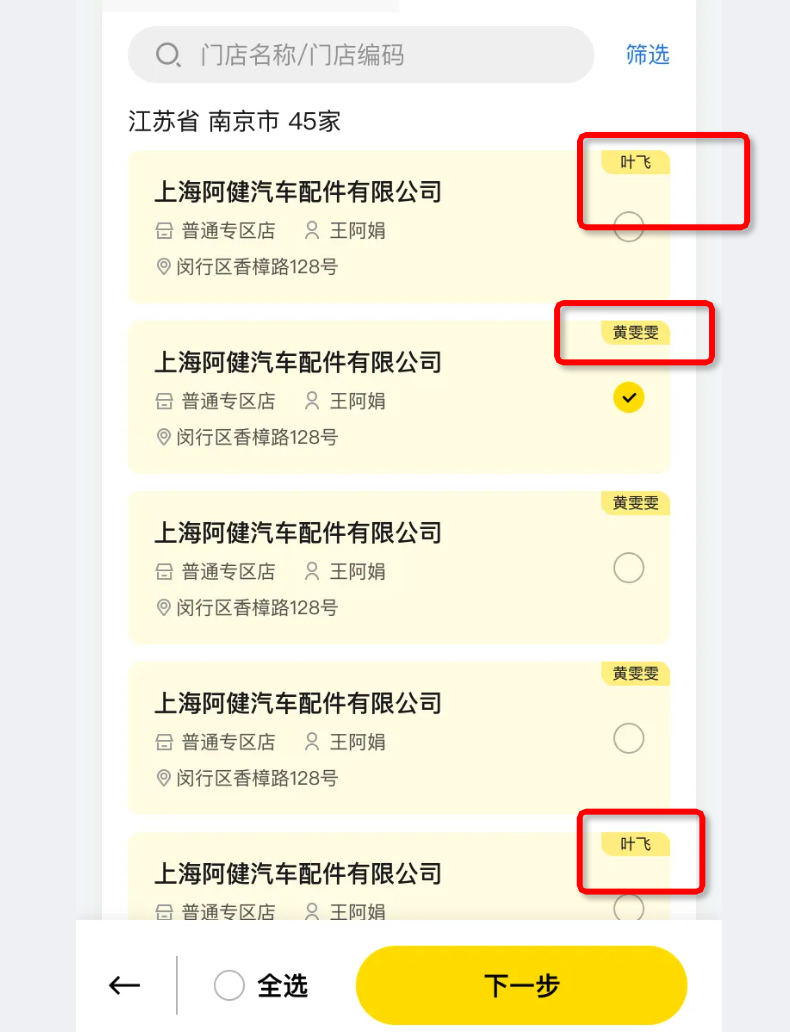This screenshot has height=1032, width=790.
Task: Toggle the 全选 select-all checkbox
Action: [230, 986]
